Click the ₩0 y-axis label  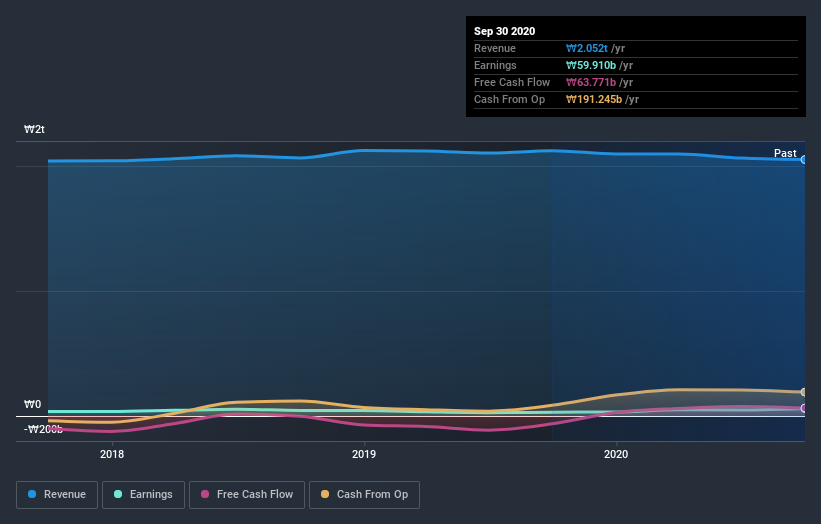coord(32,404)
